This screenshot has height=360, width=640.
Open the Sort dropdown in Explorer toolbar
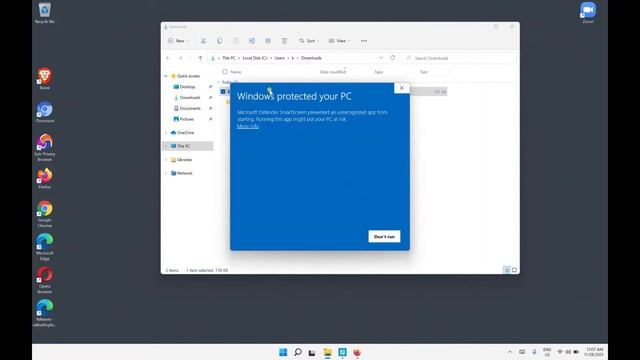click(309, 41)
